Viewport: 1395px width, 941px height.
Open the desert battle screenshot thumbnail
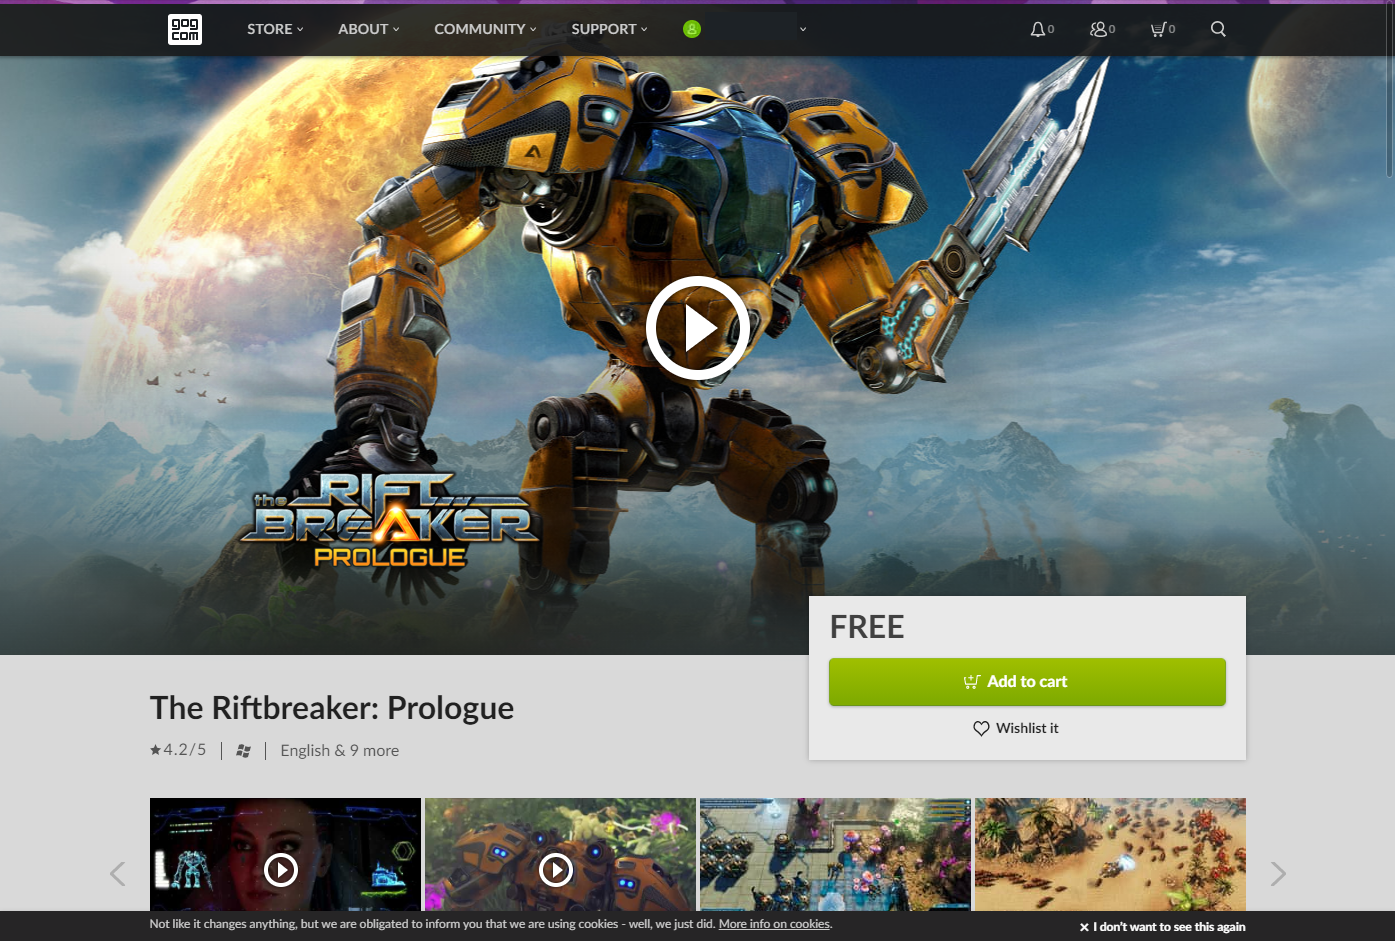coord(1110,855)
